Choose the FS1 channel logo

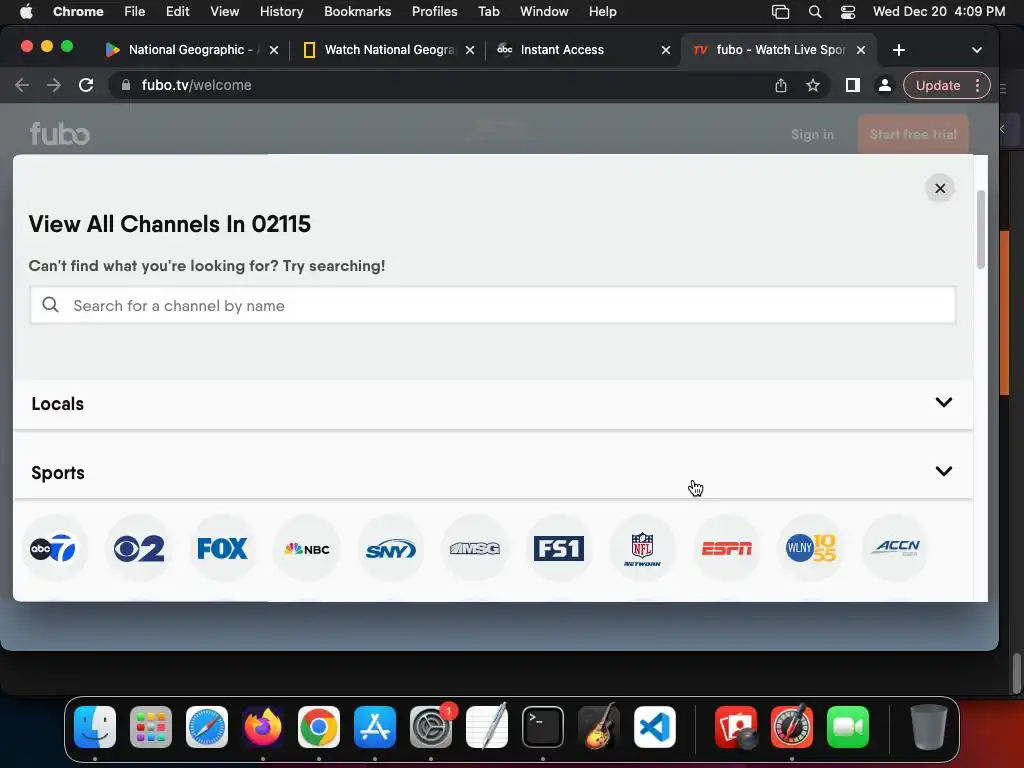pos(559,548)
